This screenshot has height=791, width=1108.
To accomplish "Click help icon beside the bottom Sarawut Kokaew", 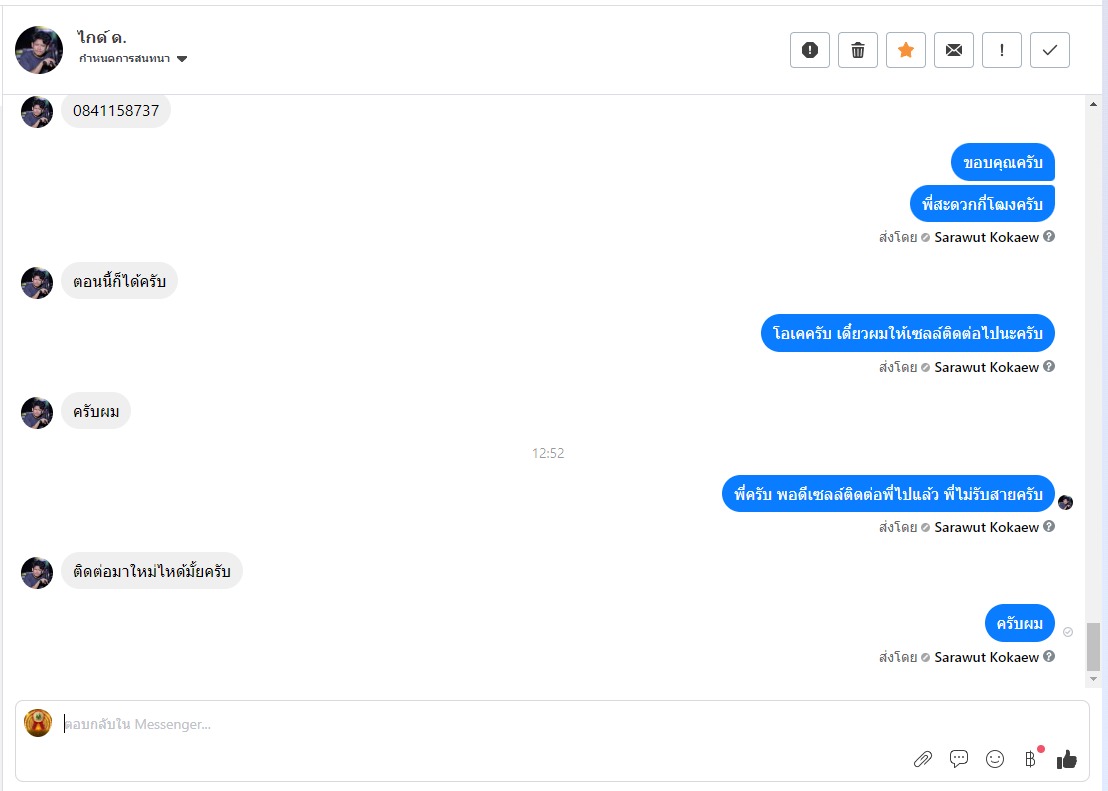I will tap(1049, 657).
